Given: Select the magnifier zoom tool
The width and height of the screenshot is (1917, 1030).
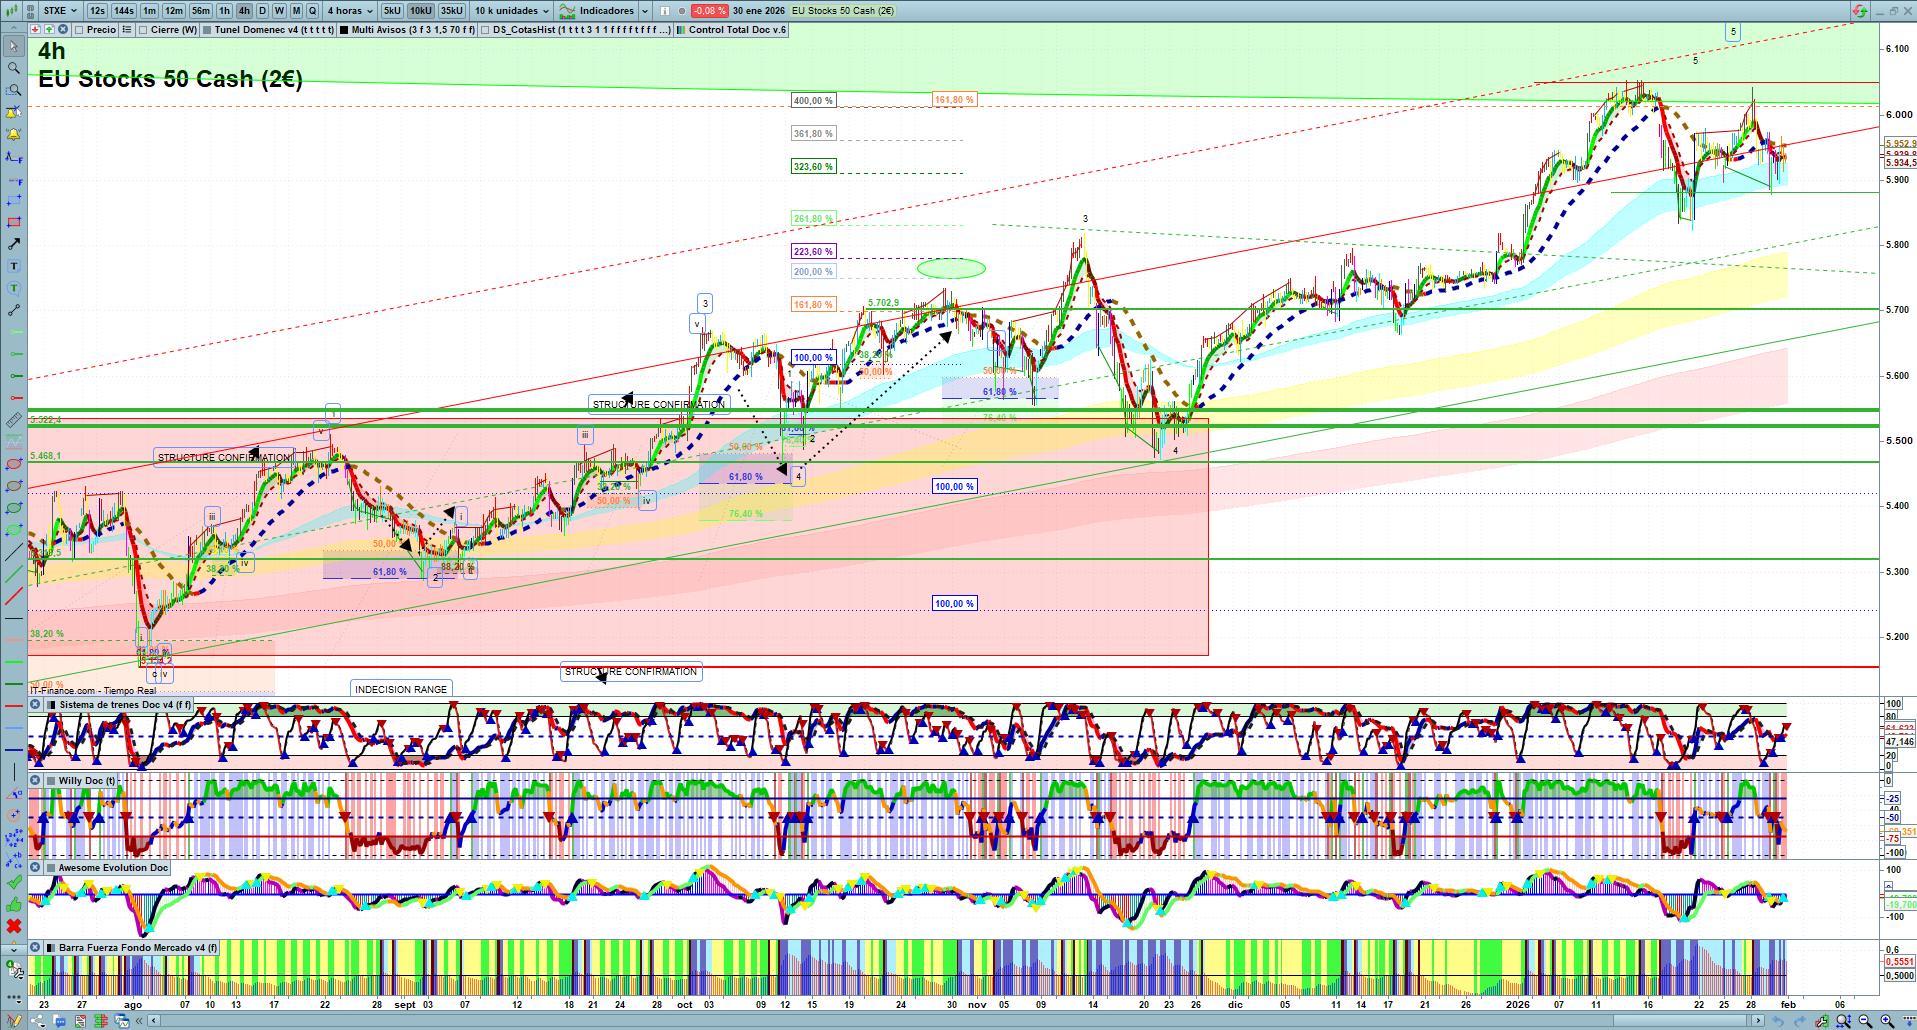Looking at the screenshot, I should [x=14, y=68].
